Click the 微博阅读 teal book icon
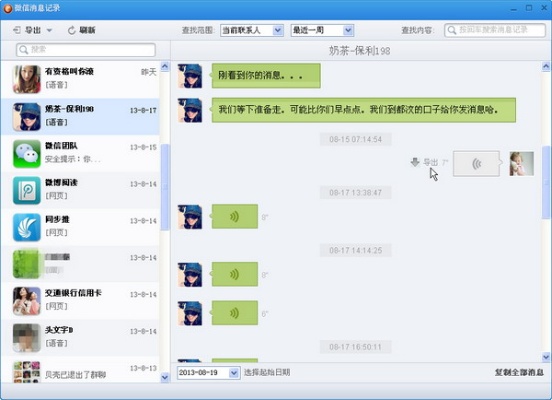The width and height of the screenshot is (552, 400). pyautogui.click(x=27, y=191)
